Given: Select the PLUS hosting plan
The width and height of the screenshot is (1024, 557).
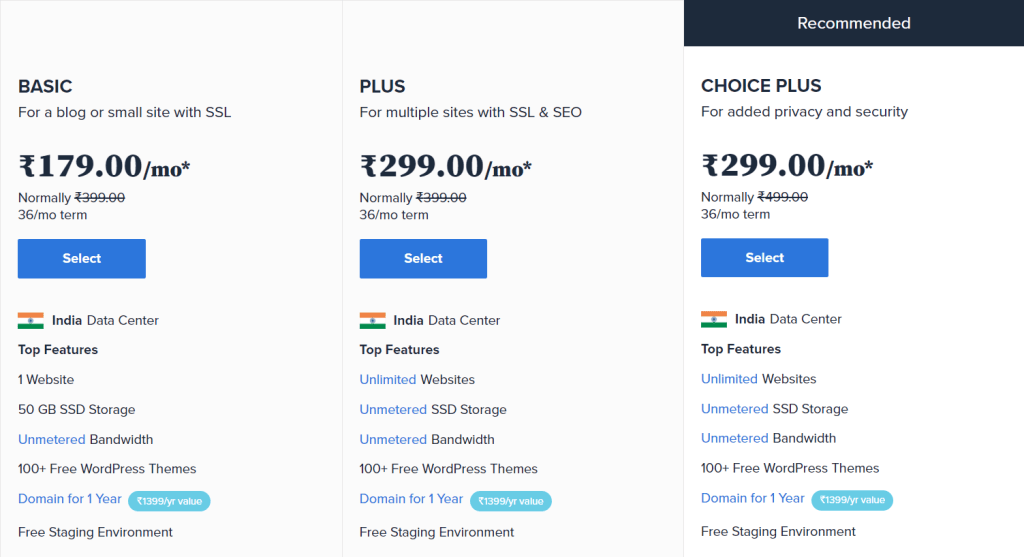Looking at the screenshot, I should point(423,258).
